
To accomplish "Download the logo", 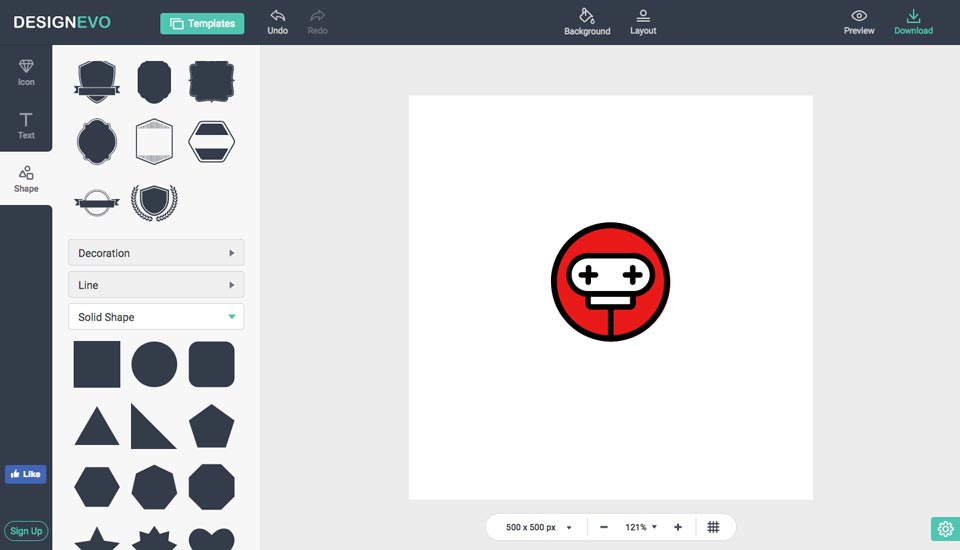I will (x=913, y=22).
